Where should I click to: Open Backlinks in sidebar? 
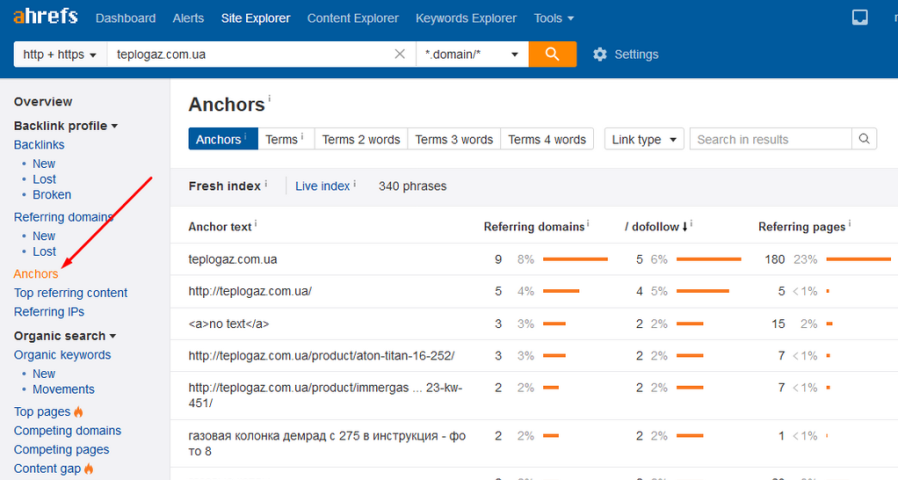coord(39,145)
